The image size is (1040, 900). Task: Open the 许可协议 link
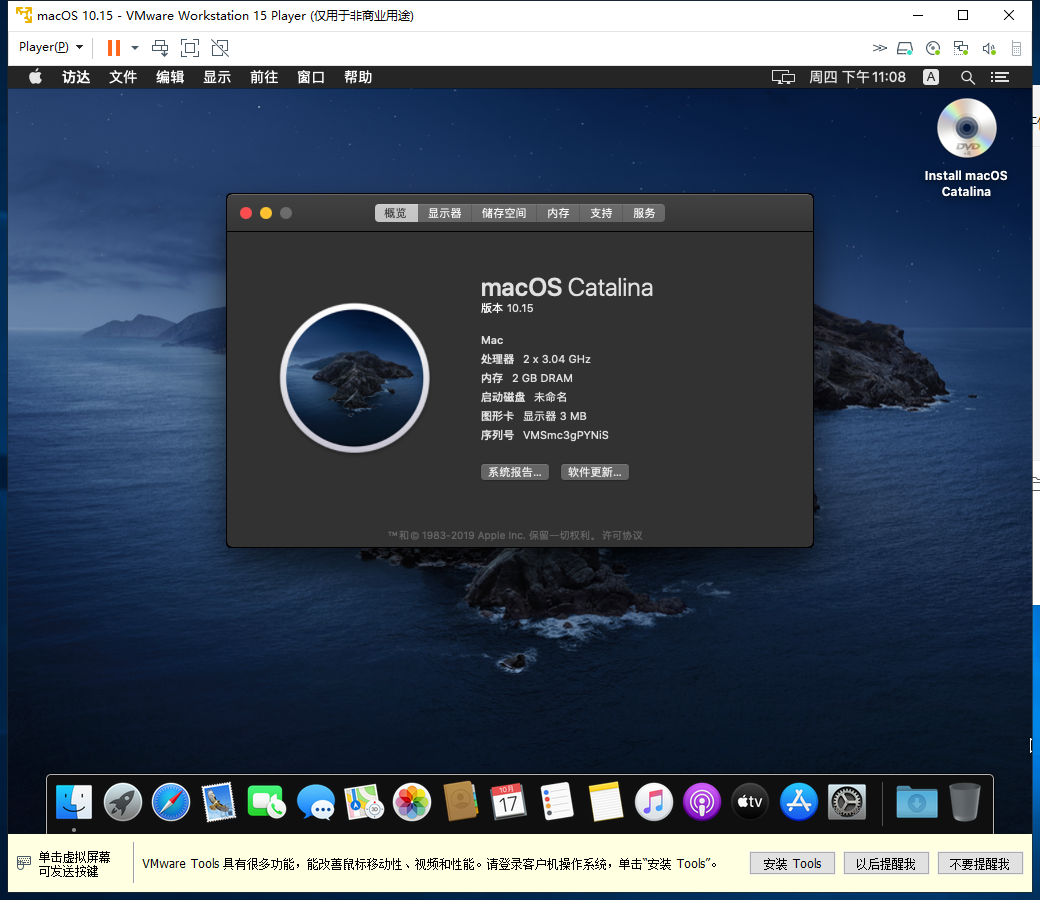(x=622, y=535)
